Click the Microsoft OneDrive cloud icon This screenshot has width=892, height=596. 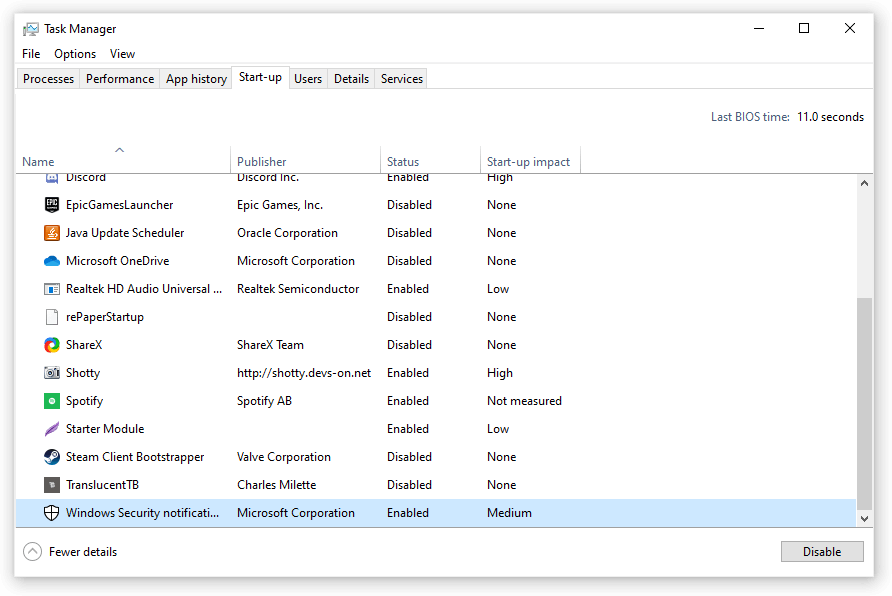tap(52, 261)
